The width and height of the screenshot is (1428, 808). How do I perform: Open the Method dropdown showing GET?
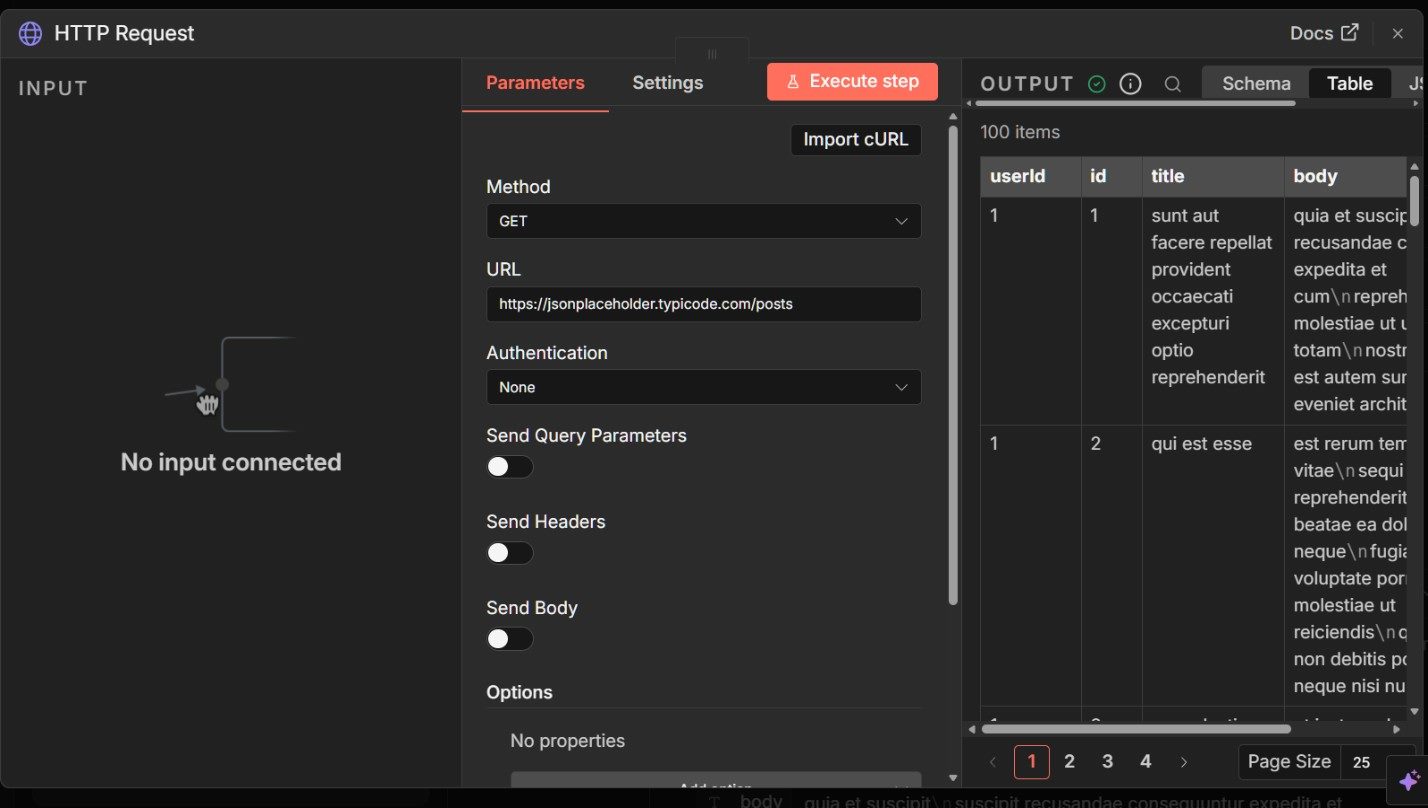click(703, 221)
